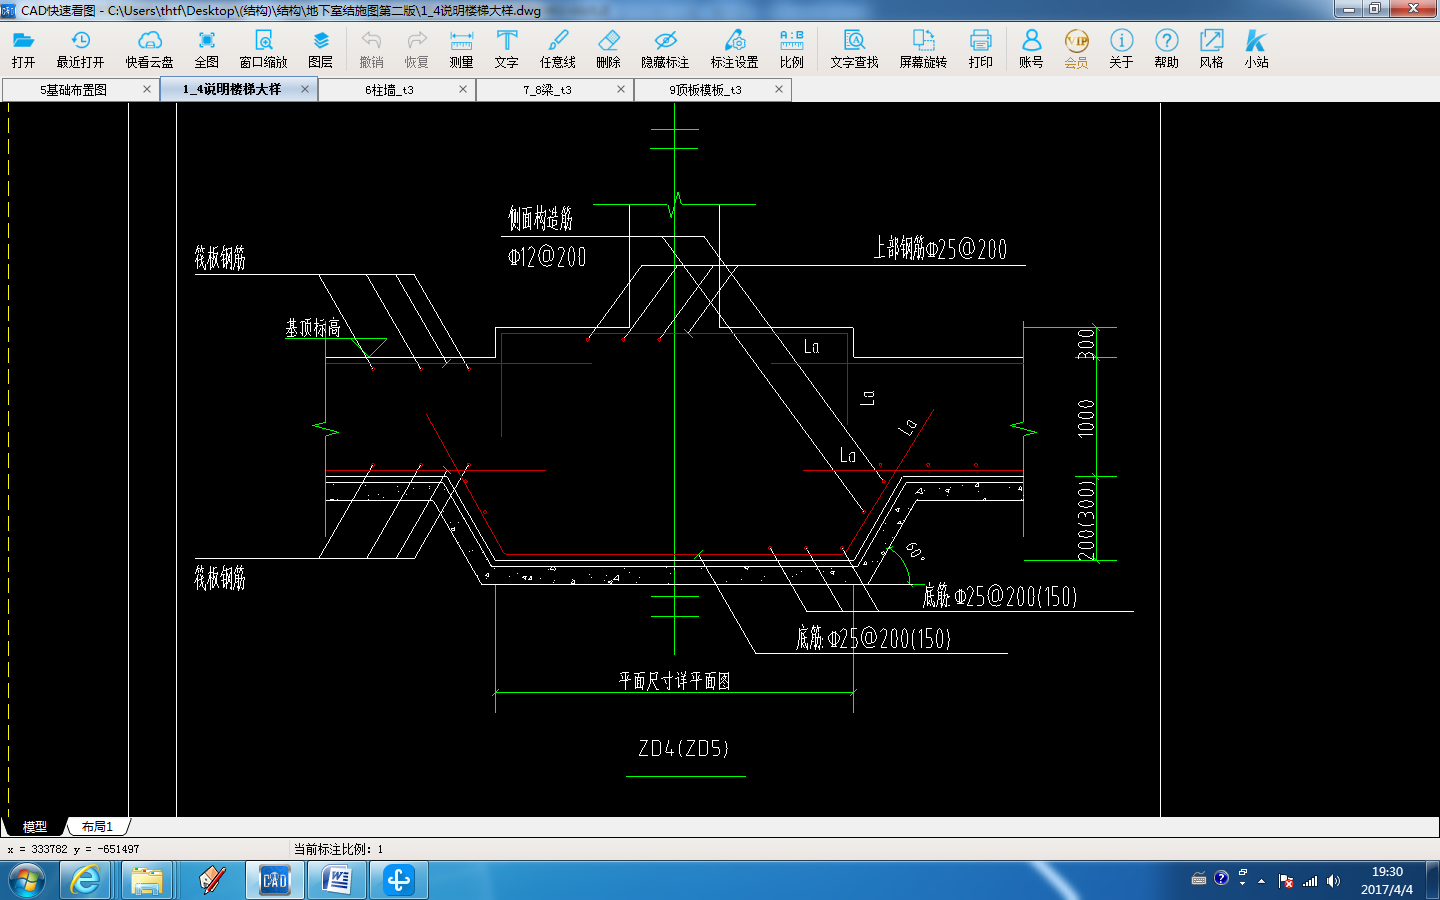Switch to the 模型 model tab

(35, 827)
